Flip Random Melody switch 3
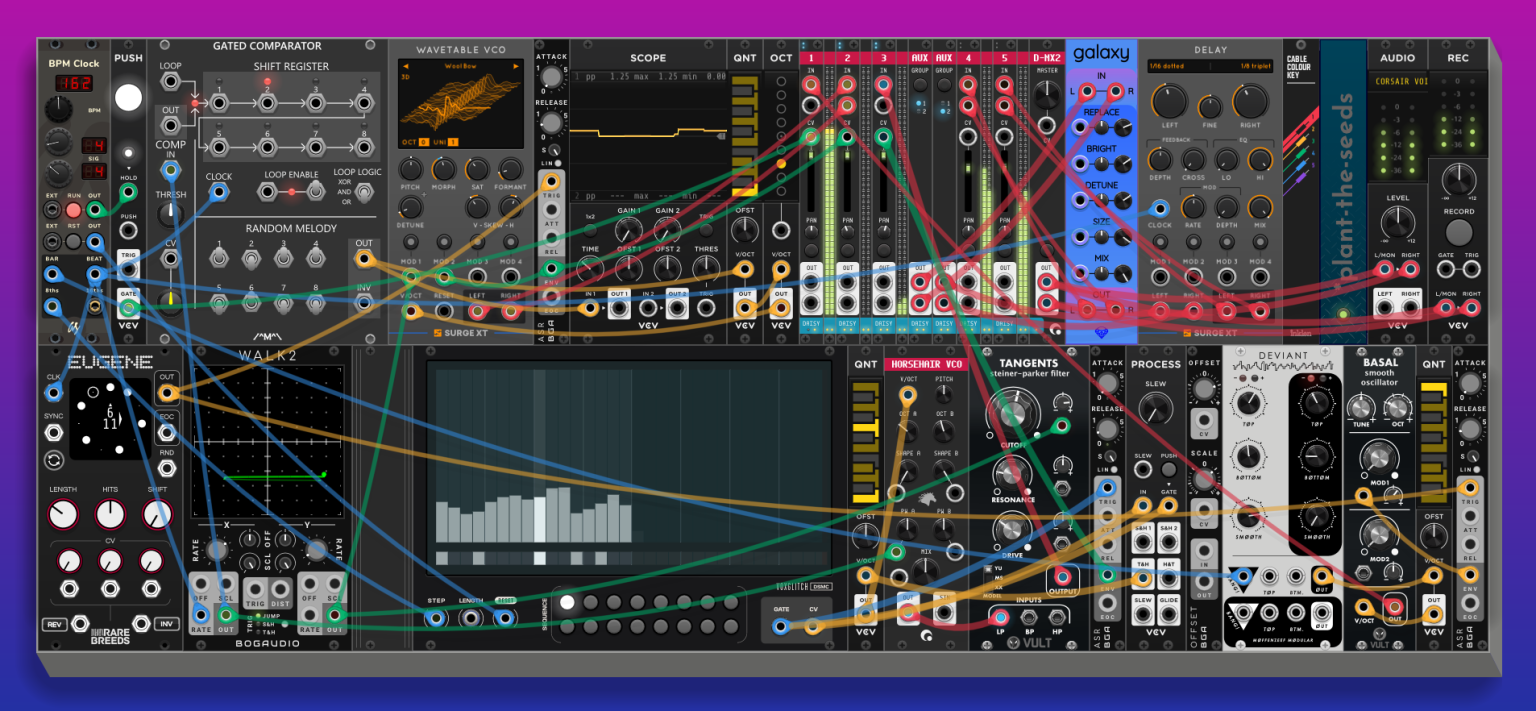This screenshot has width=1536, height=711. coord(283,258)
